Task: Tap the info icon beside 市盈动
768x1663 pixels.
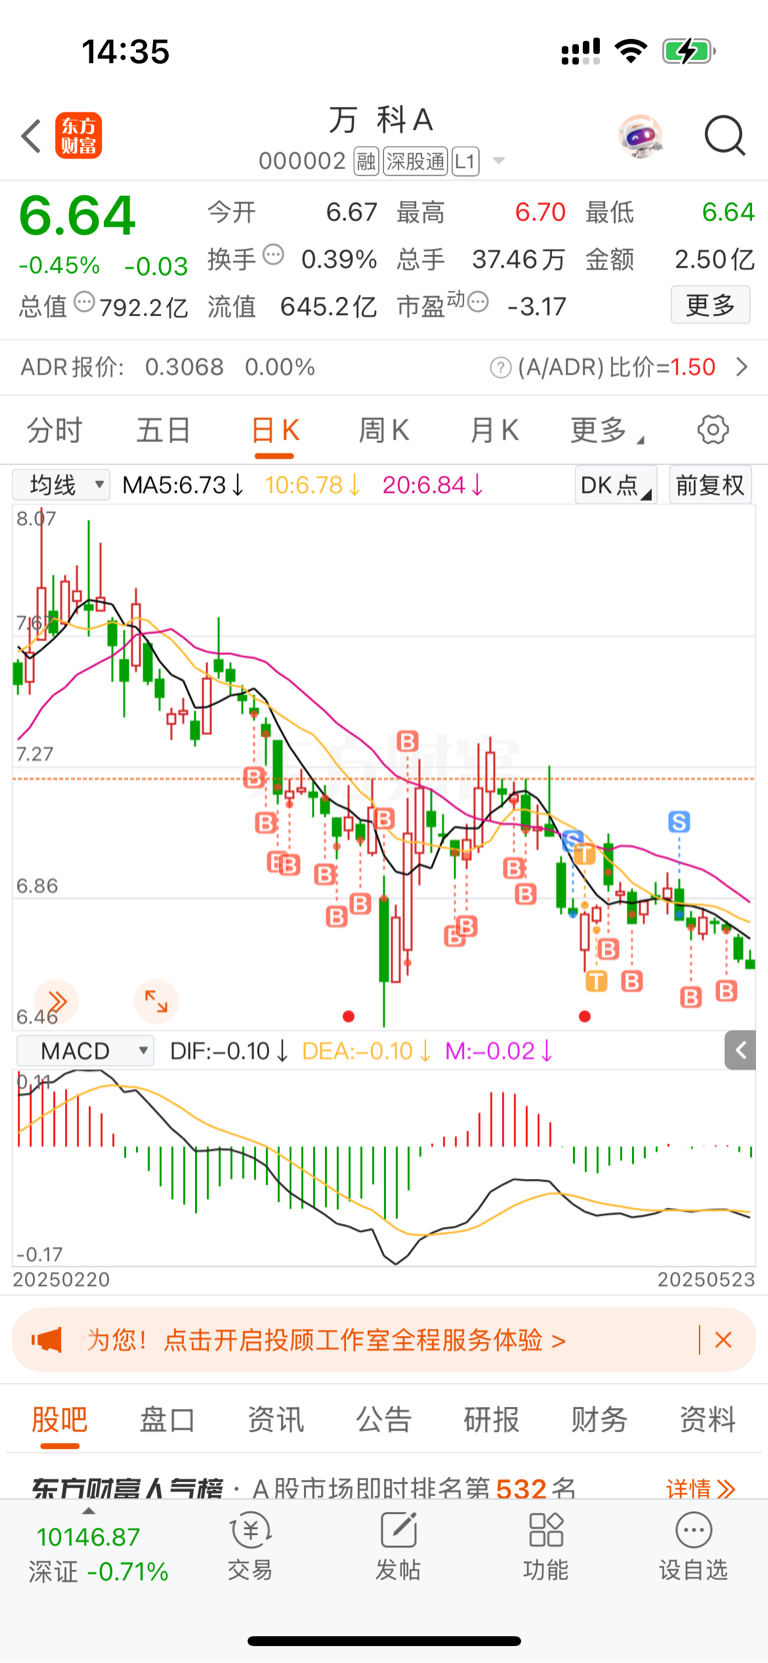Action: [478, 301]
